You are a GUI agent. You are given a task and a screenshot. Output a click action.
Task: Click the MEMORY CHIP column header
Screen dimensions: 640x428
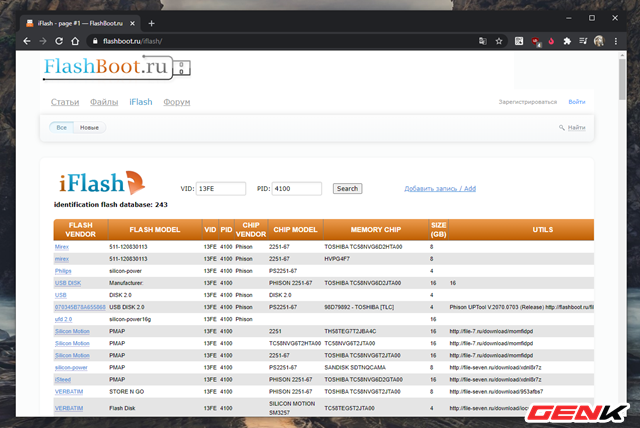[x=376, y=230]
